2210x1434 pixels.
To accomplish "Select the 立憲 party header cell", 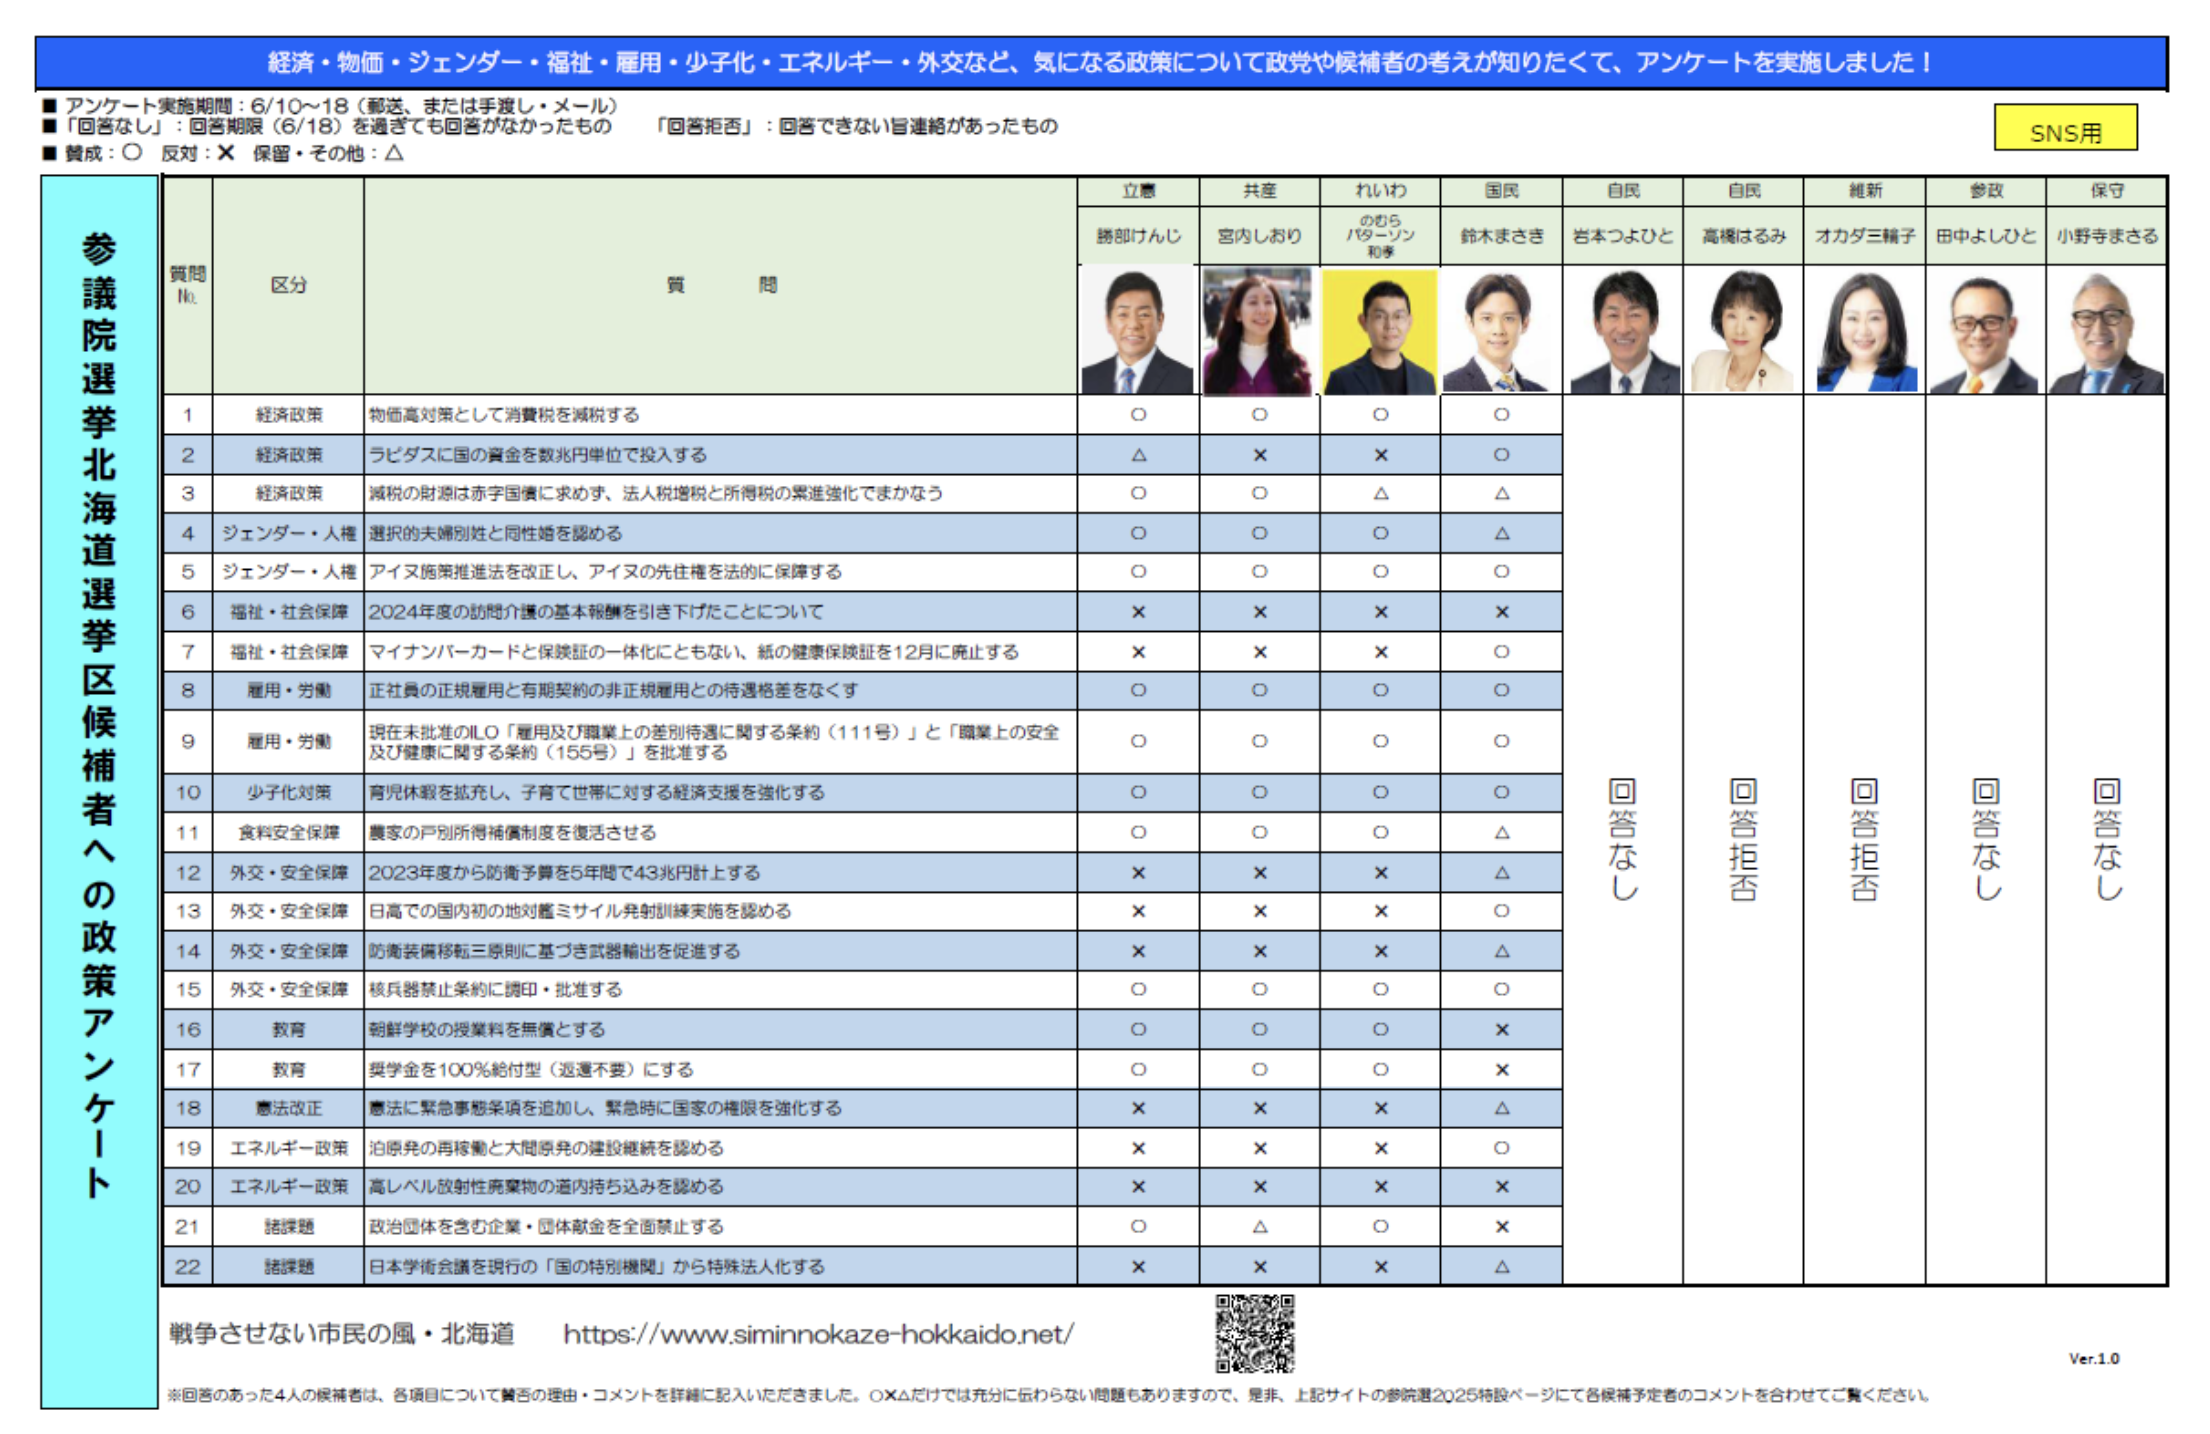I will (x=1138, y=191).
